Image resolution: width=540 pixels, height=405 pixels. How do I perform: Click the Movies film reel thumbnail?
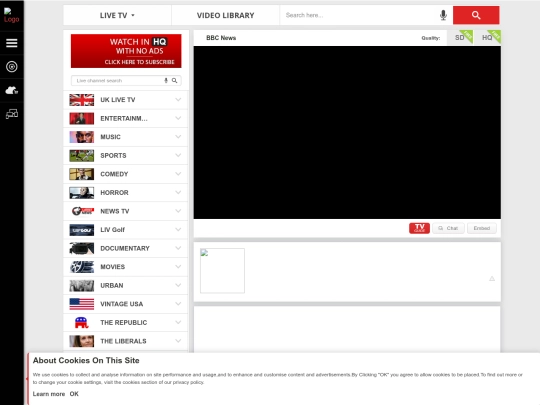tap(82, 267)
